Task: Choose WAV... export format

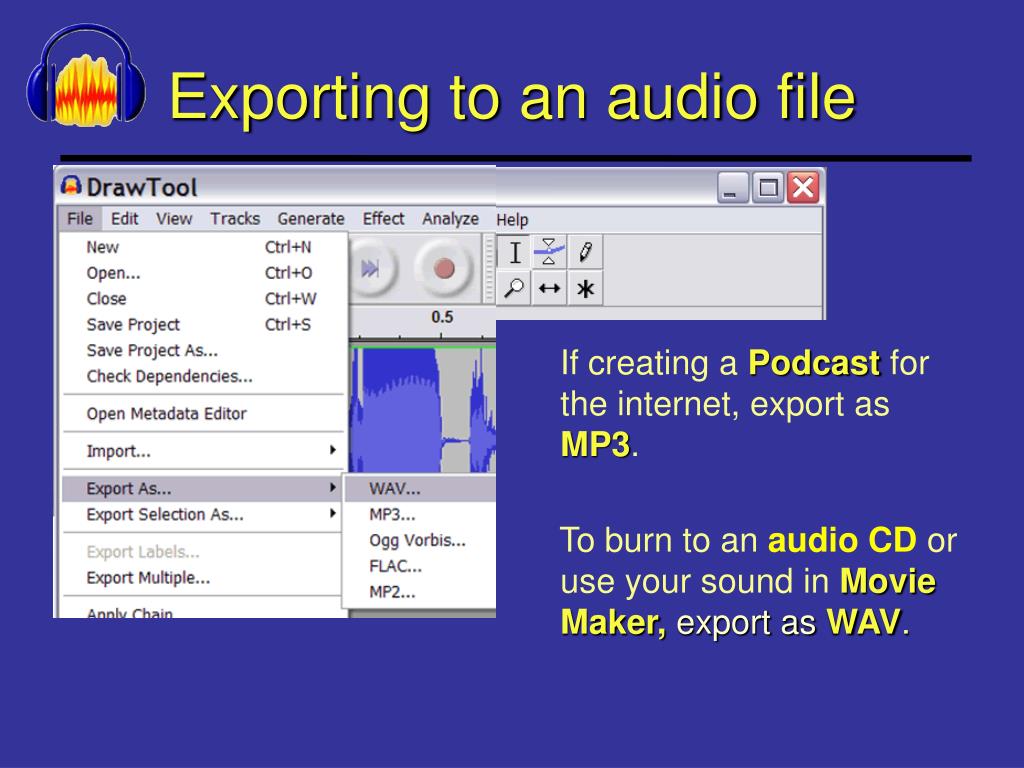Action: 420,488
